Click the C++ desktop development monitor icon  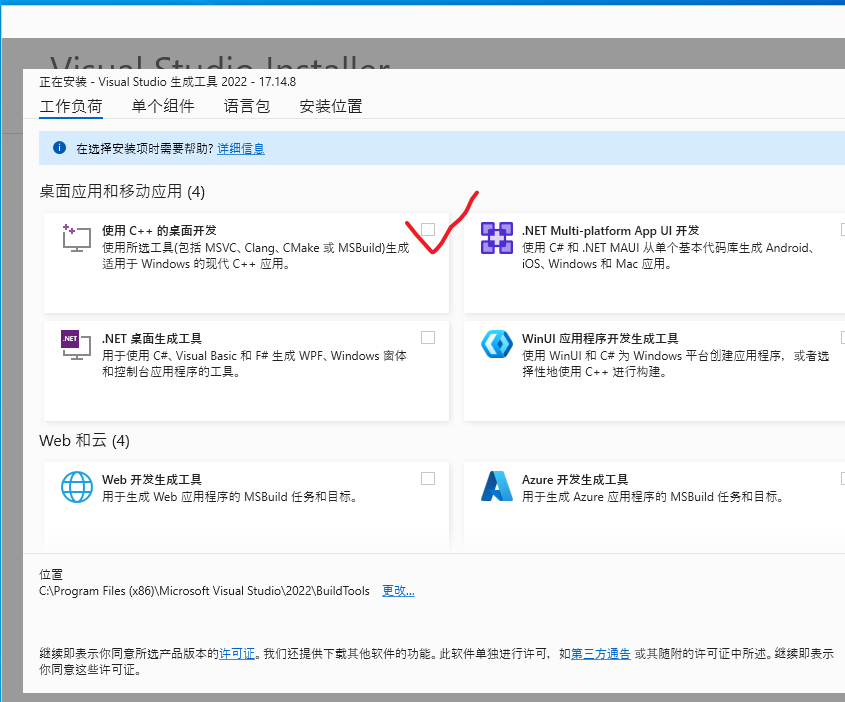[77, 238]
